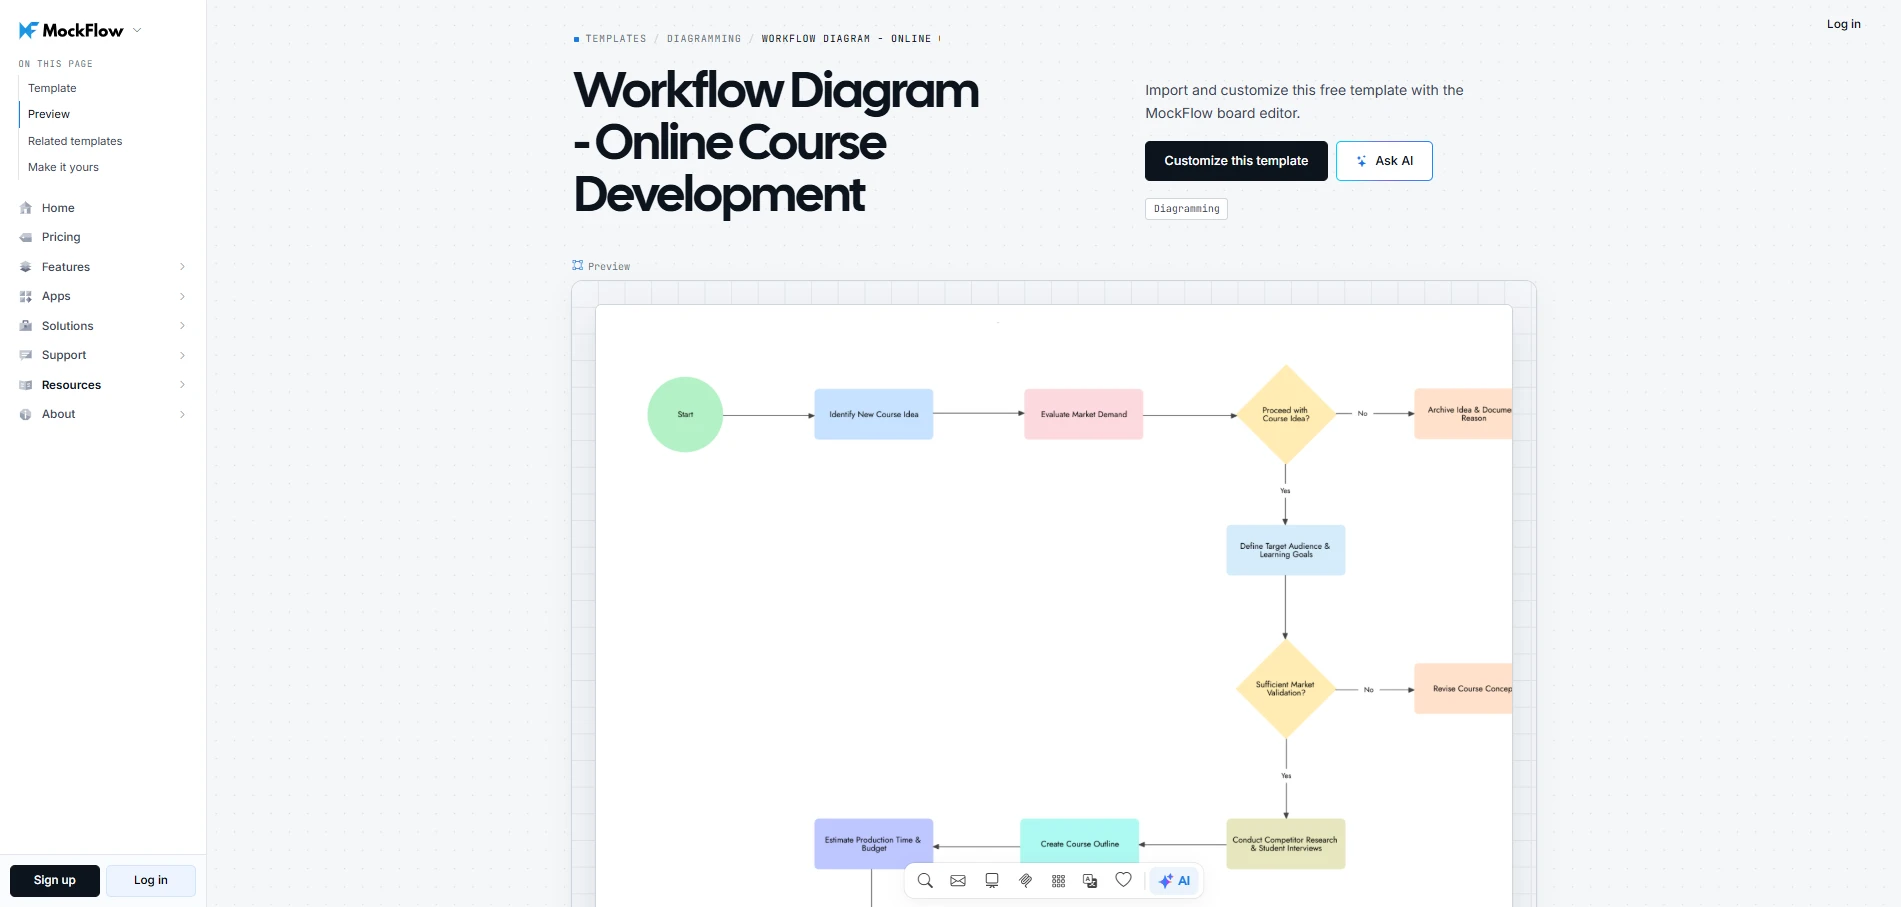
Task: Click the apps grid icon in bottom toolbar
Action: [x=1058, y=881]
